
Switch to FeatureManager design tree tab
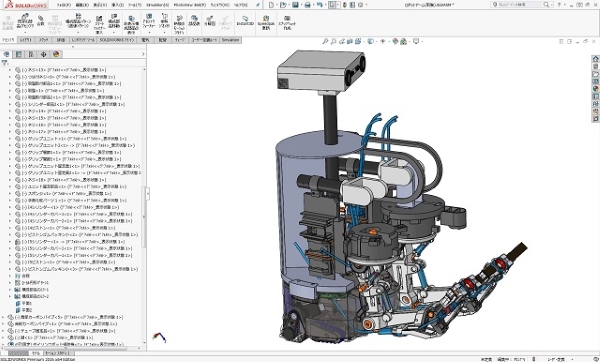[6, 54]
